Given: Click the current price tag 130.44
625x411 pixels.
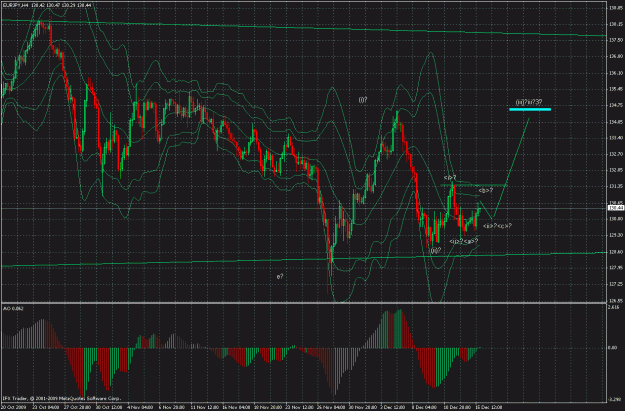Looking at the screenshot, I should (x=614, y=208).
